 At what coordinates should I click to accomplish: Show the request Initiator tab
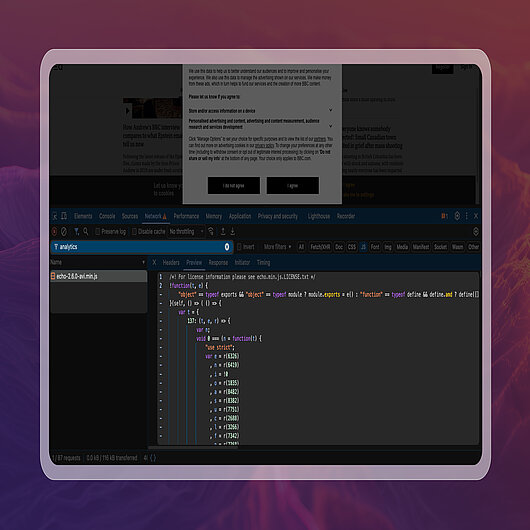tap(242, 262)
